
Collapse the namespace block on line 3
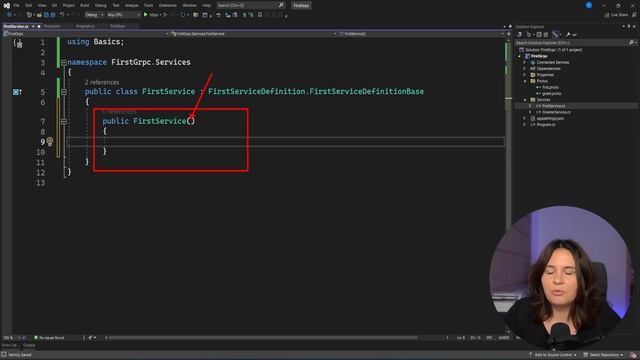pos(64,62)
